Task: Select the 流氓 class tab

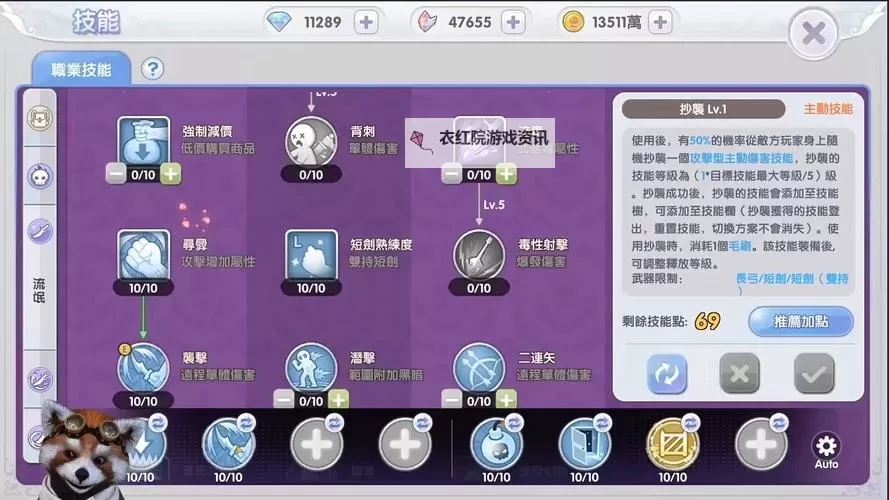Action: click(x=39, y=291)
